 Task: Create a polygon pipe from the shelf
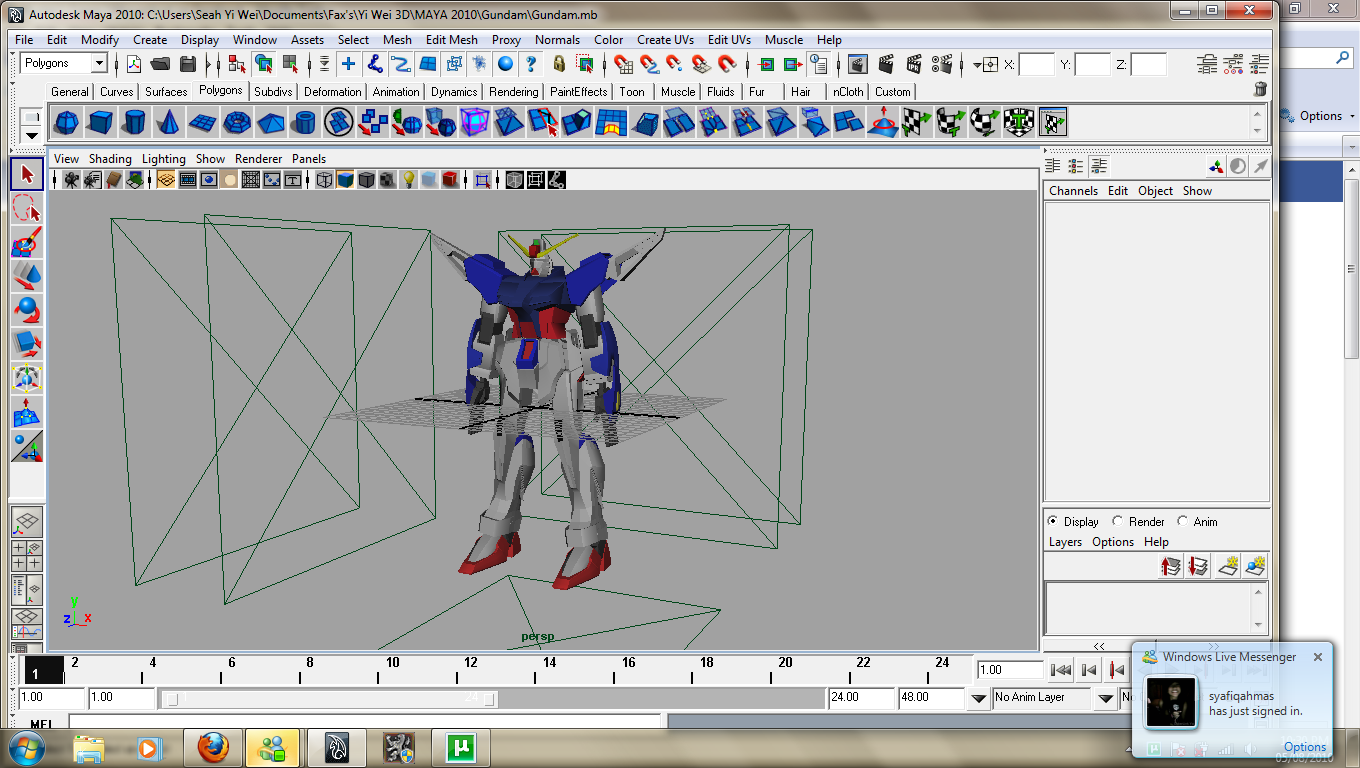point(304,123)
